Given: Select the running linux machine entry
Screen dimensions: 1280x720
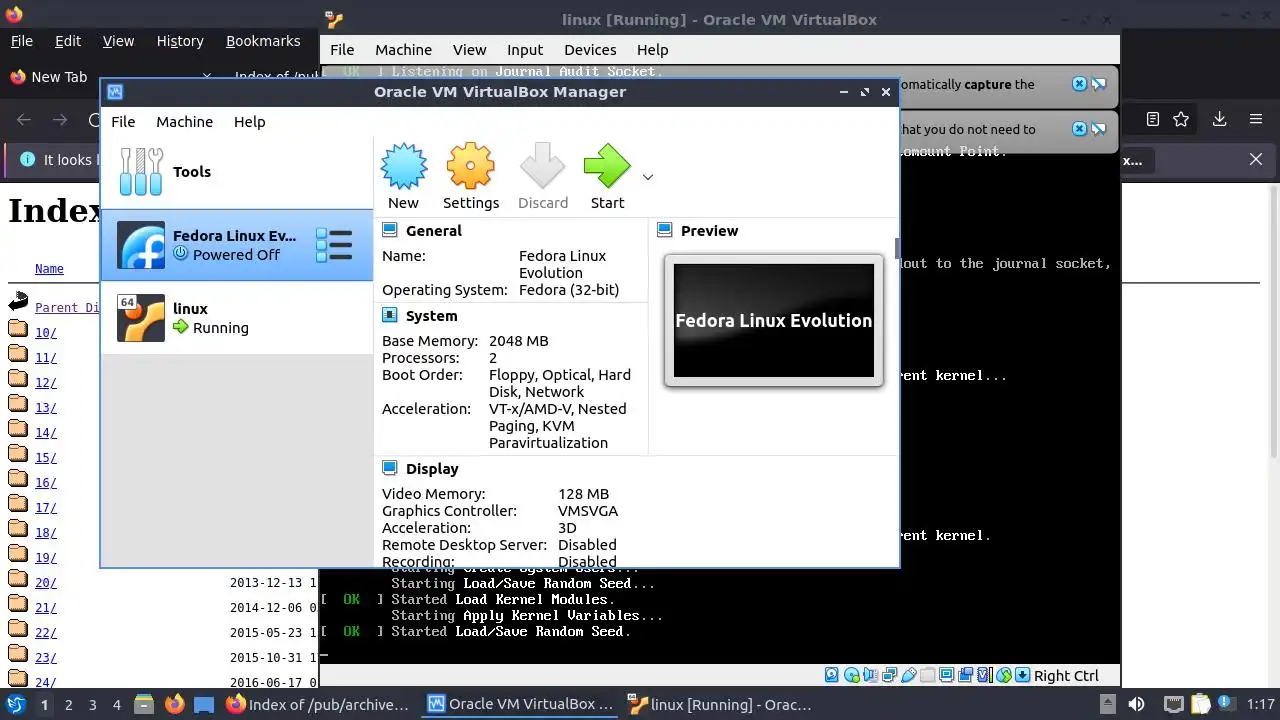Looking at the screenshot, I should [x=237, y=318].
